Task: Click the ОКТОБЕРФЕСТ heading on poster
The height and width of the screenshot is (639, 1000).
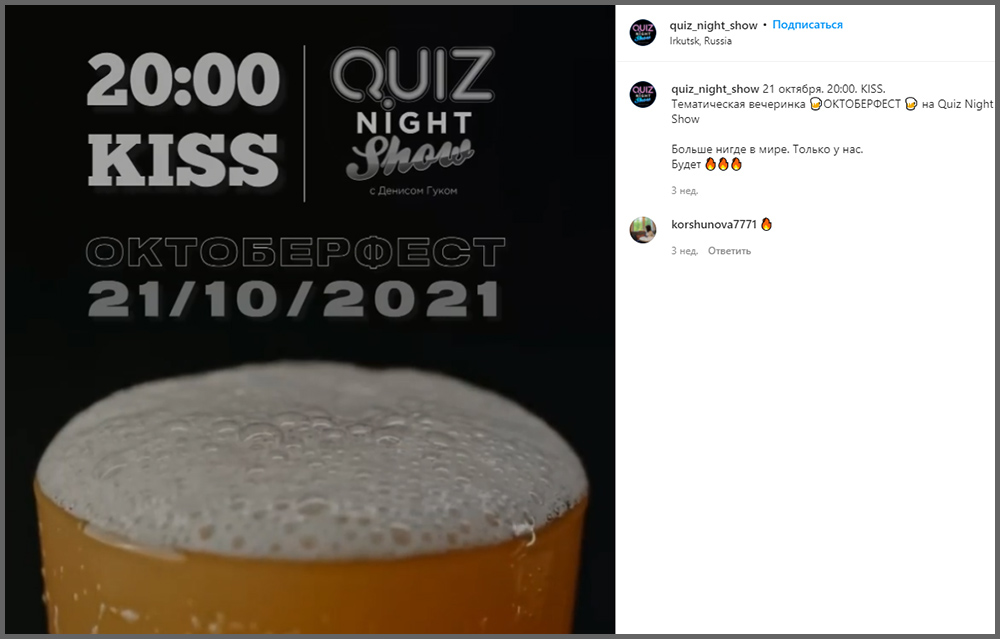Action: [x=295, y=252]
